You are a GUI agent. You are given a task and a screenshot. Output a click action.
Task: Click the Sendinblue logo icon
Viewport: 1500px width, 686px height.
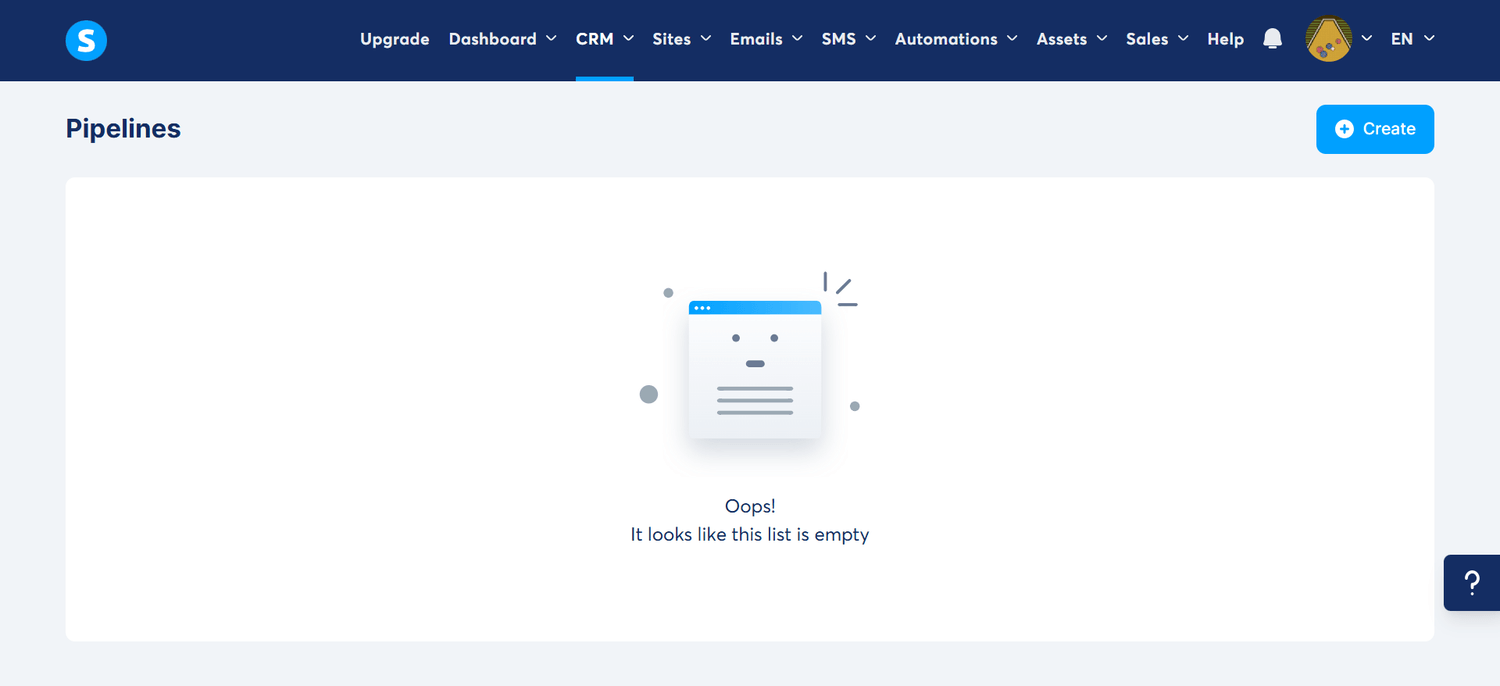[86, 40]
